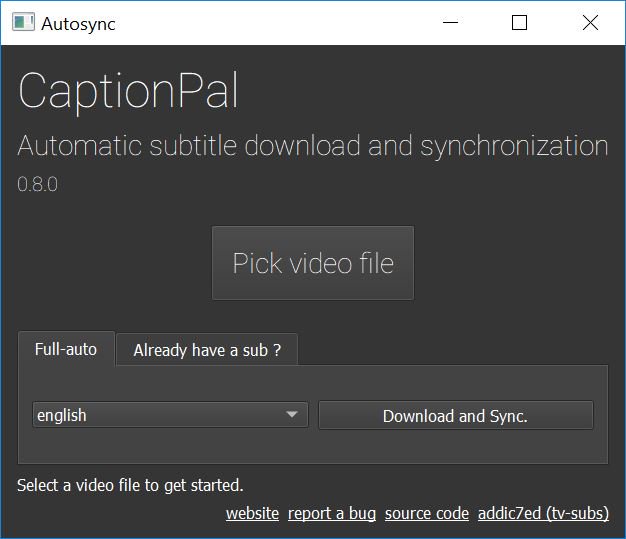Open the website link
This screenshot has width=626, height=539.
tap(252, 513)
